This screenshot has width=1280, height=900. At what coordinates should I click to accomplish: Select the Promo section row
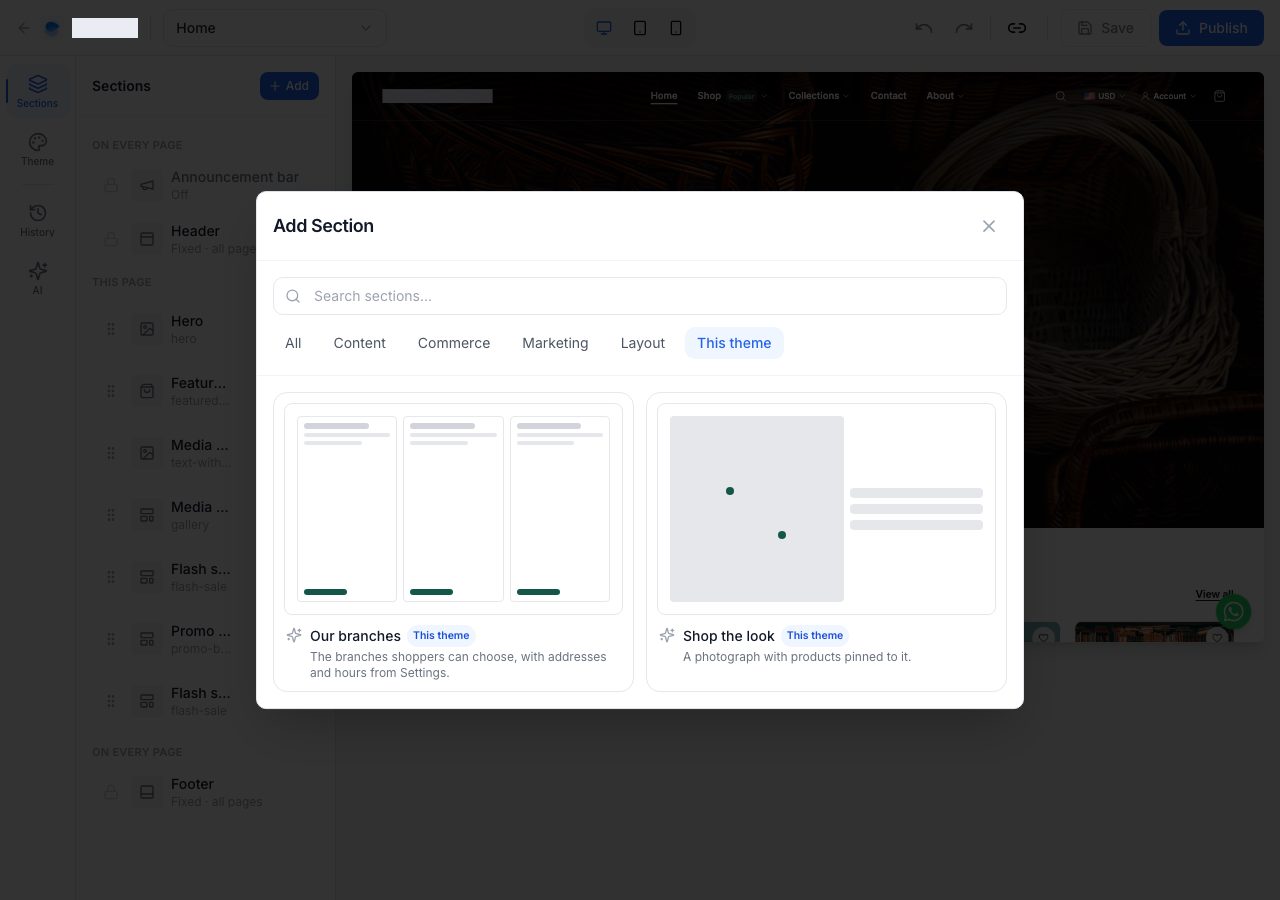(x=205, y=639)
